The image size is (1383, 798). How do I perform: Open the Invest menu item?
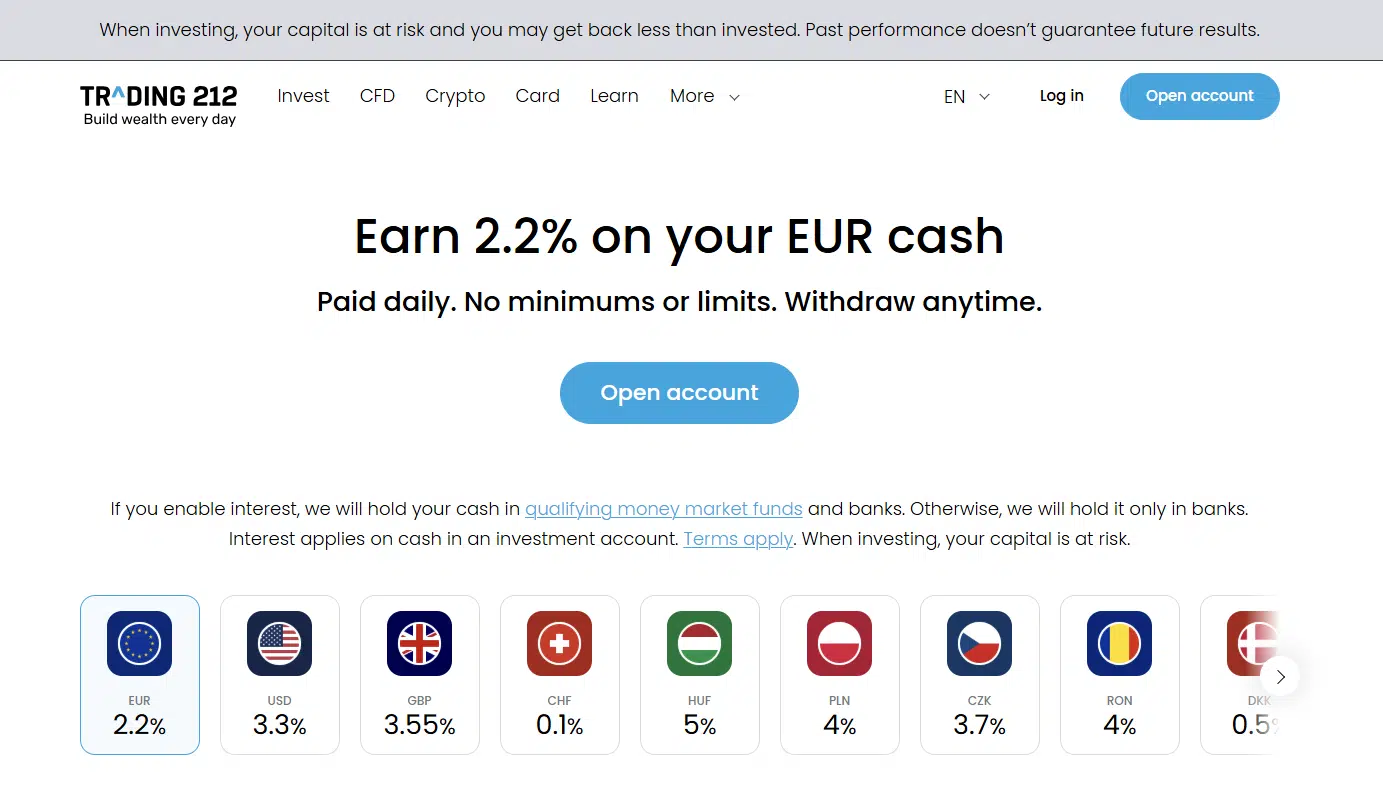pyautogui.click(x=303, y=96)
